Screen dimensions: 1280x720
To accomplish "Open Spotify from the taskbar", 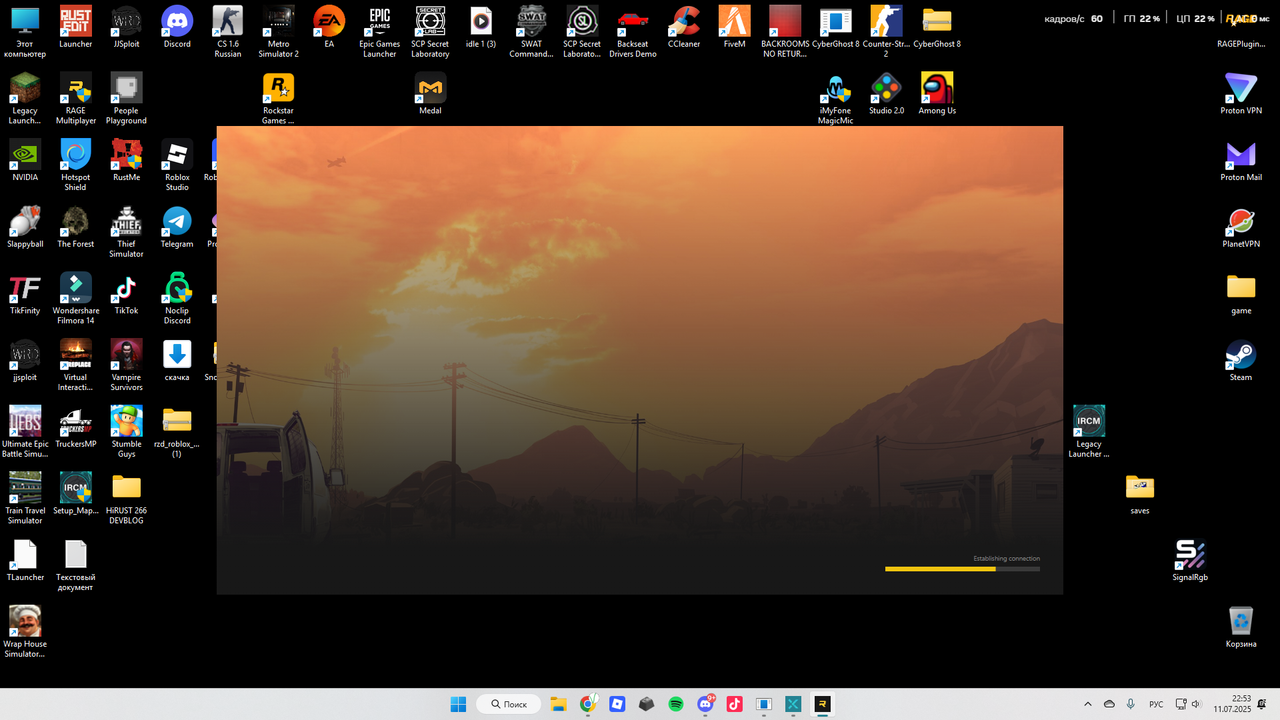I will coord(676,704).
